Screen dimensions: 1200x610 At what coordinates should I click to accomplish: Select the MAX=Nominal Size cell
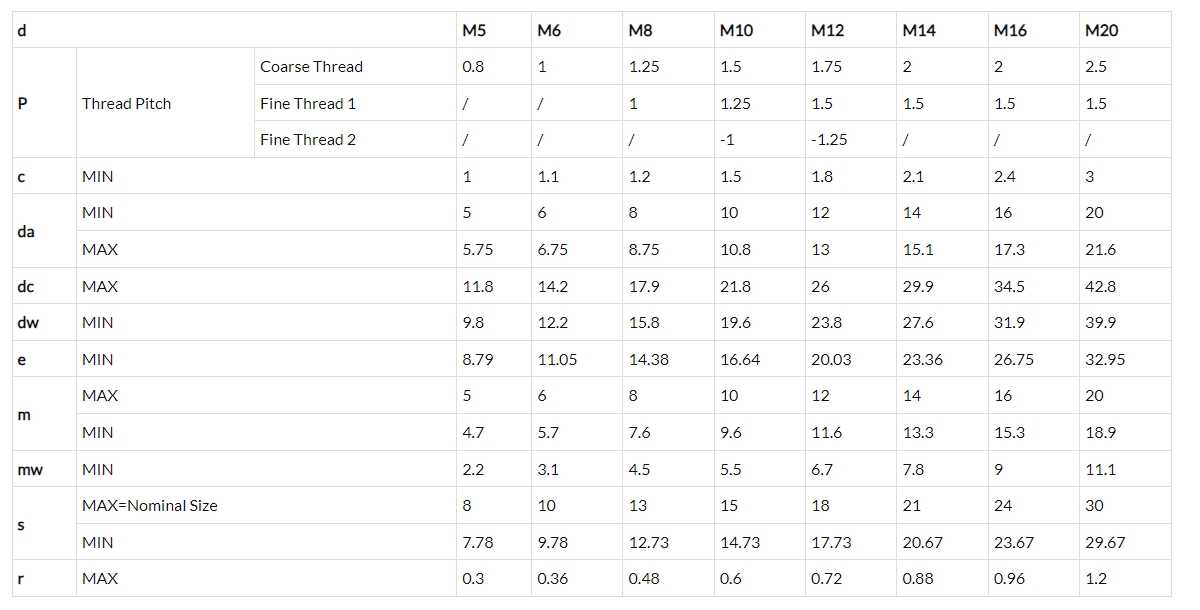(x=149, y=506)
